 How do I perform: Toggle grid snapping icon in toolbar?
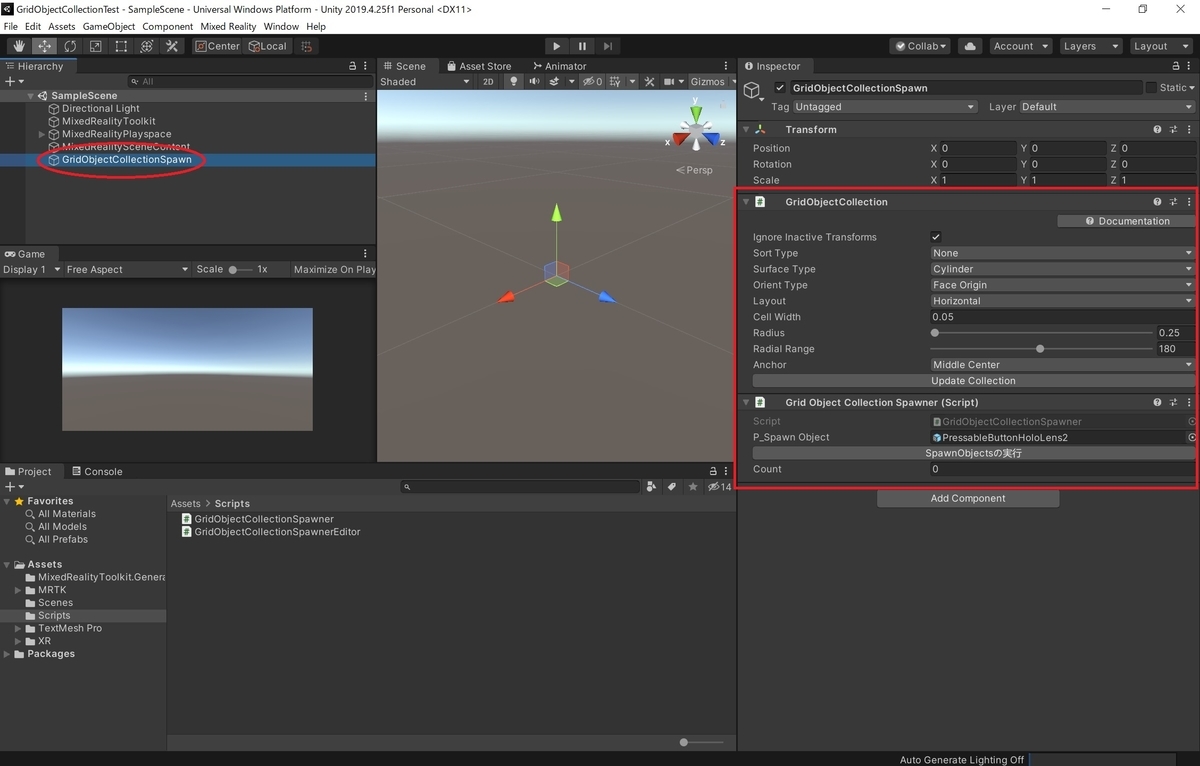tap(307, 46)
